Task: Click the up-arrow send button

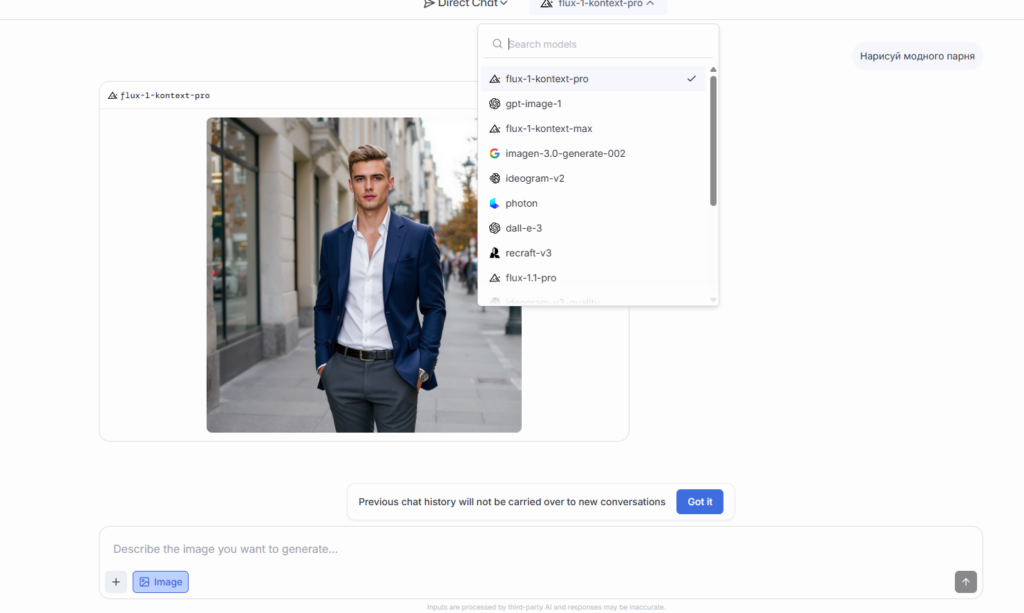Action: coord(965,582)
